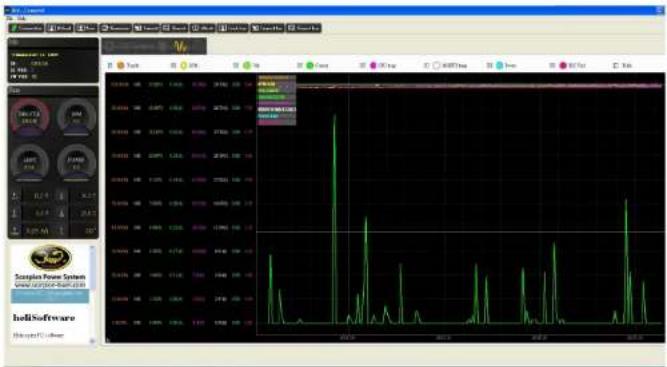Click the crimson series color circle
The width and height of the screenshot is (667, 367).
[563, 65]
